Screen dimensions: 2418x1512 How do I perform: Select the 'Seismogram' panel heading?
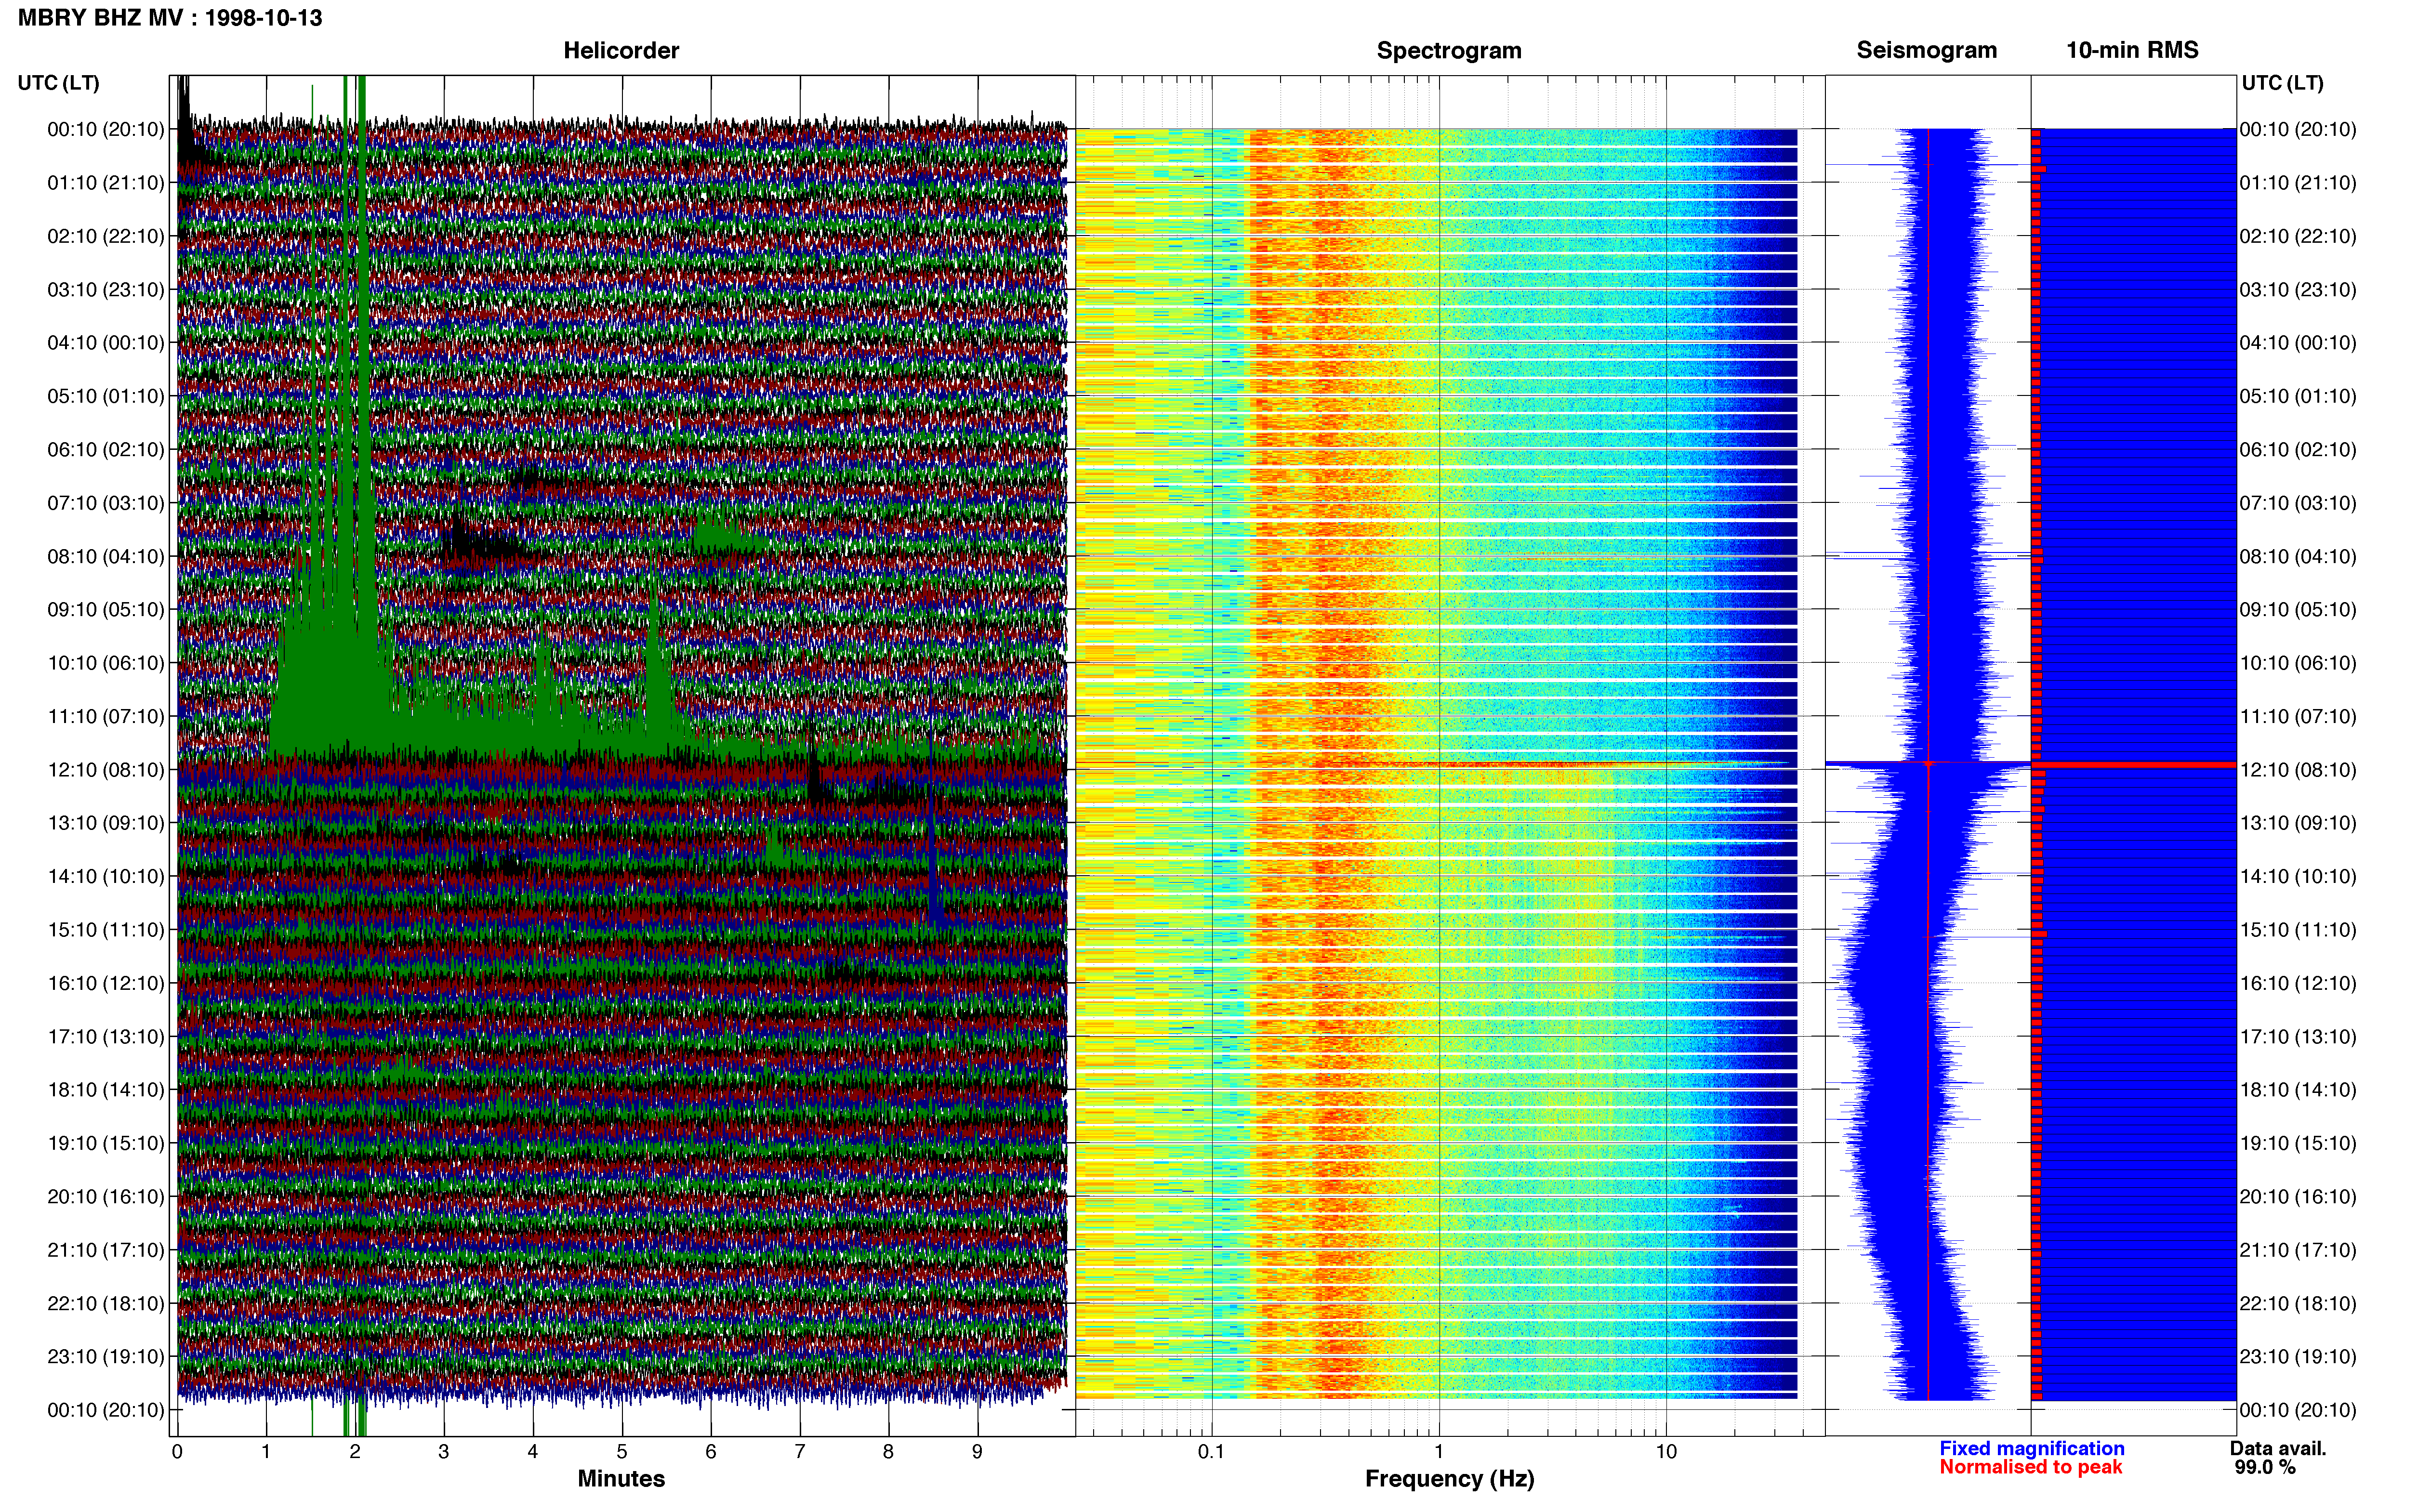(x=1926, y=50)
